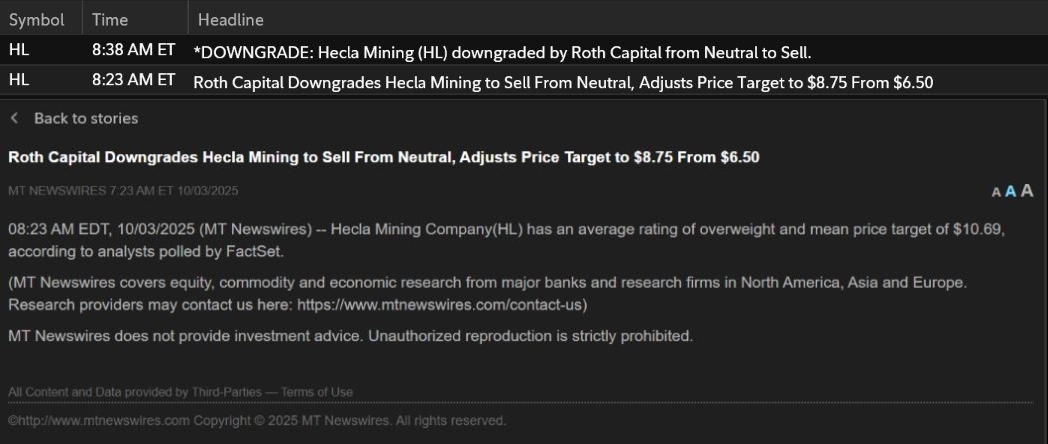
Task: Go back to stories list
Action: (x=85, y=118)
